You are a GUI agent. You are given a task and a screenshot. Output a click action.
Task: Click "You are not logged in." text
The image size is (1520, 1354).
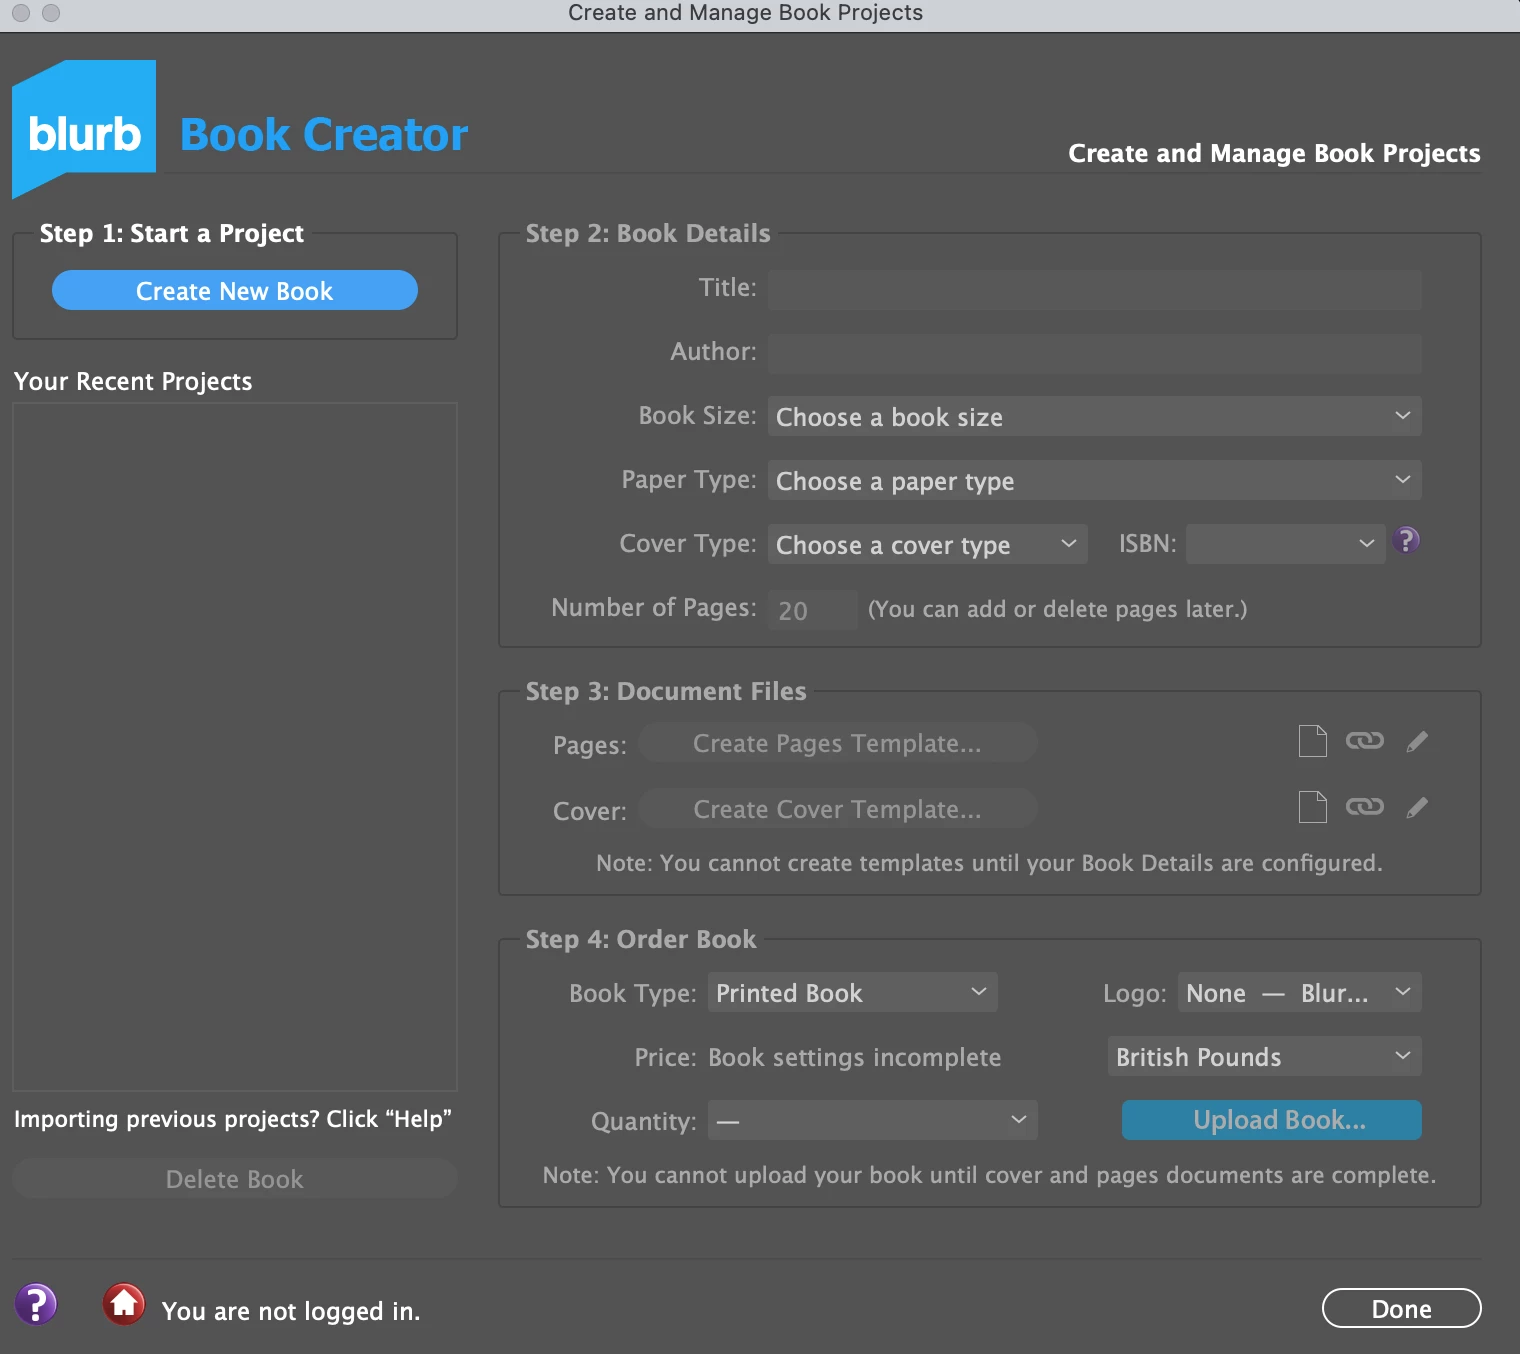291,1311
